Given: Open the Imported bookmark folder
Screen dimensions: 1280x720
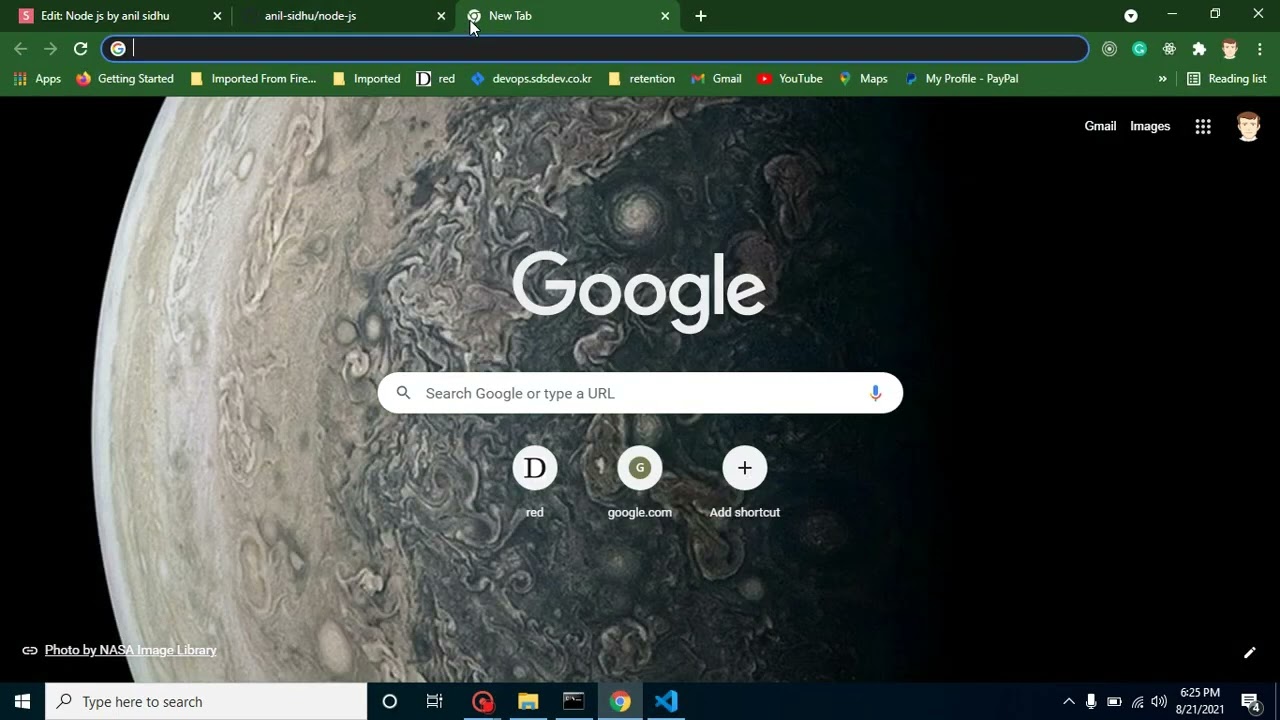Looking at the screenshot, I should pyautogui.click(x=366, y=79).
